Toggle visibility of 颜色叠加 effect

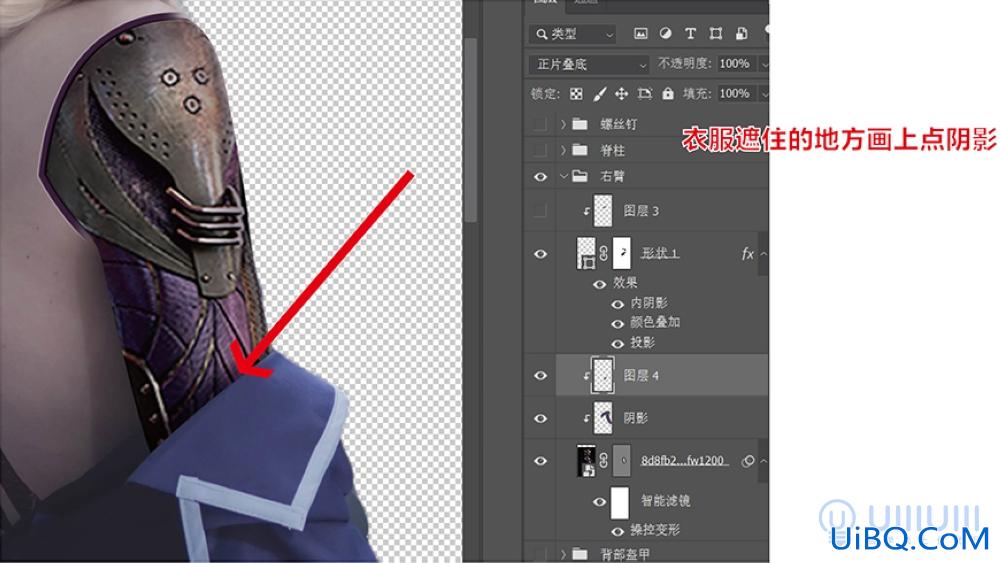617,324
